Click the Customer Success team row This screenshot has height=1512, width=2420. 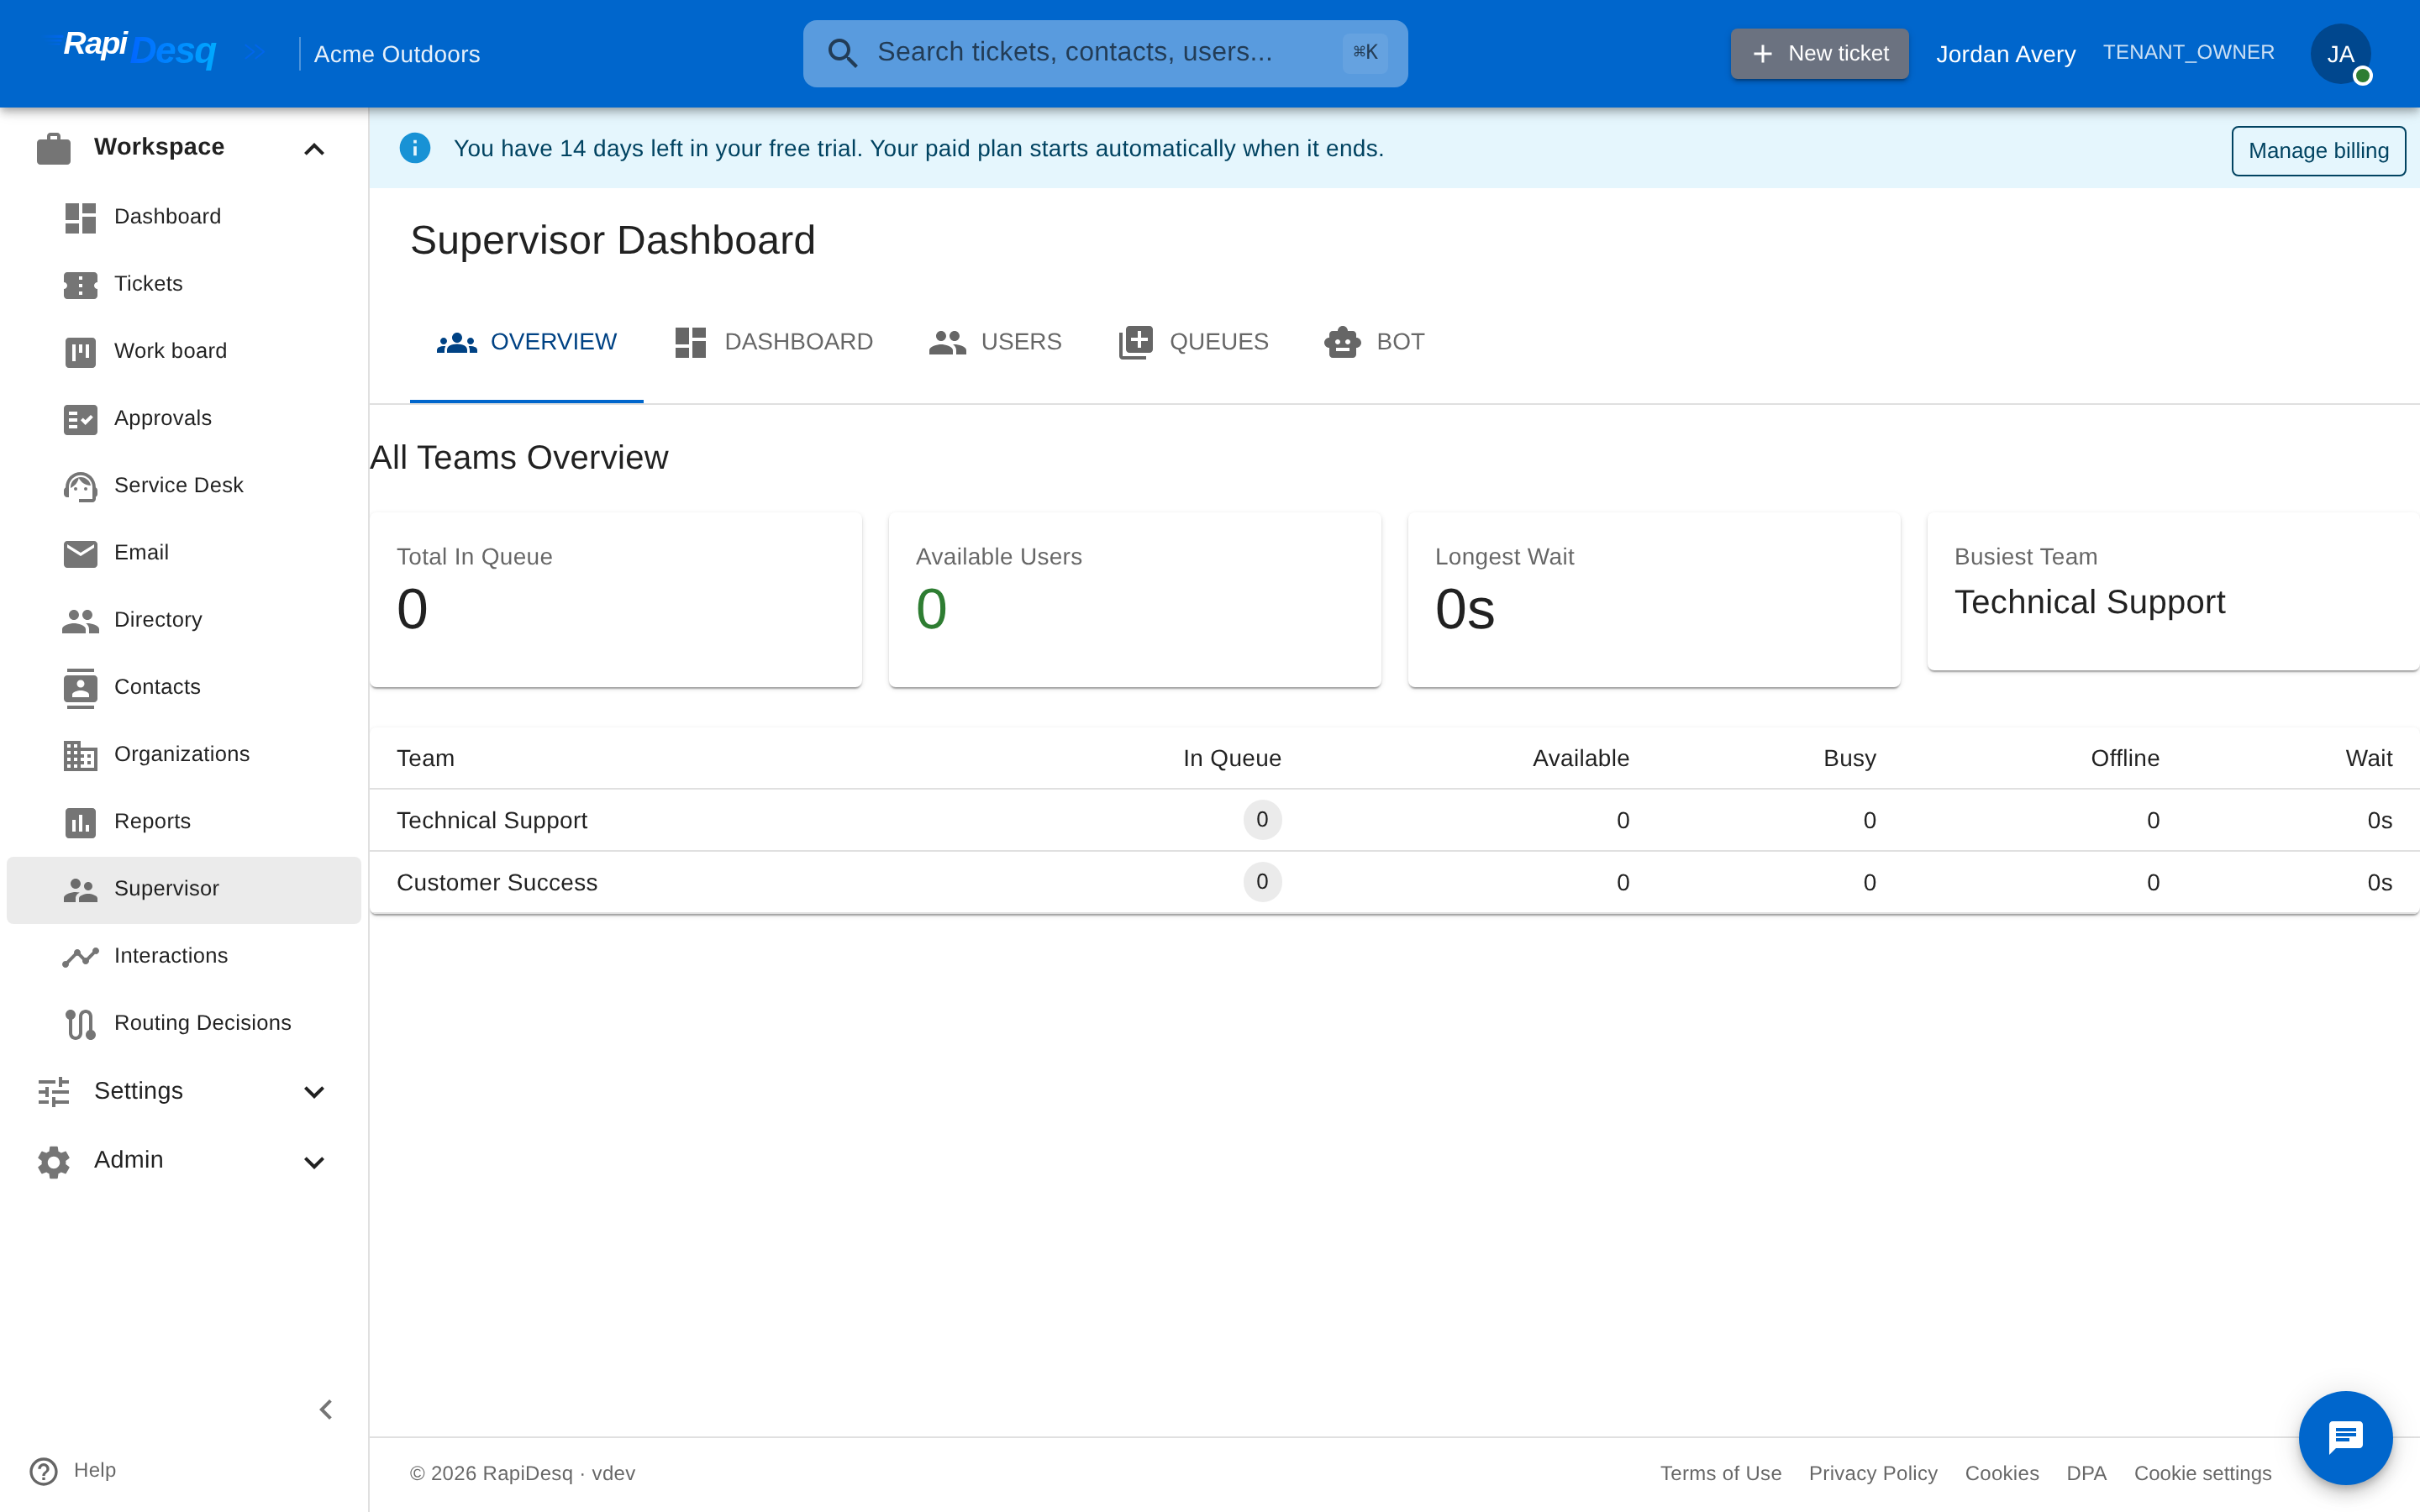pyautogui.click(x=1394, y=882)
